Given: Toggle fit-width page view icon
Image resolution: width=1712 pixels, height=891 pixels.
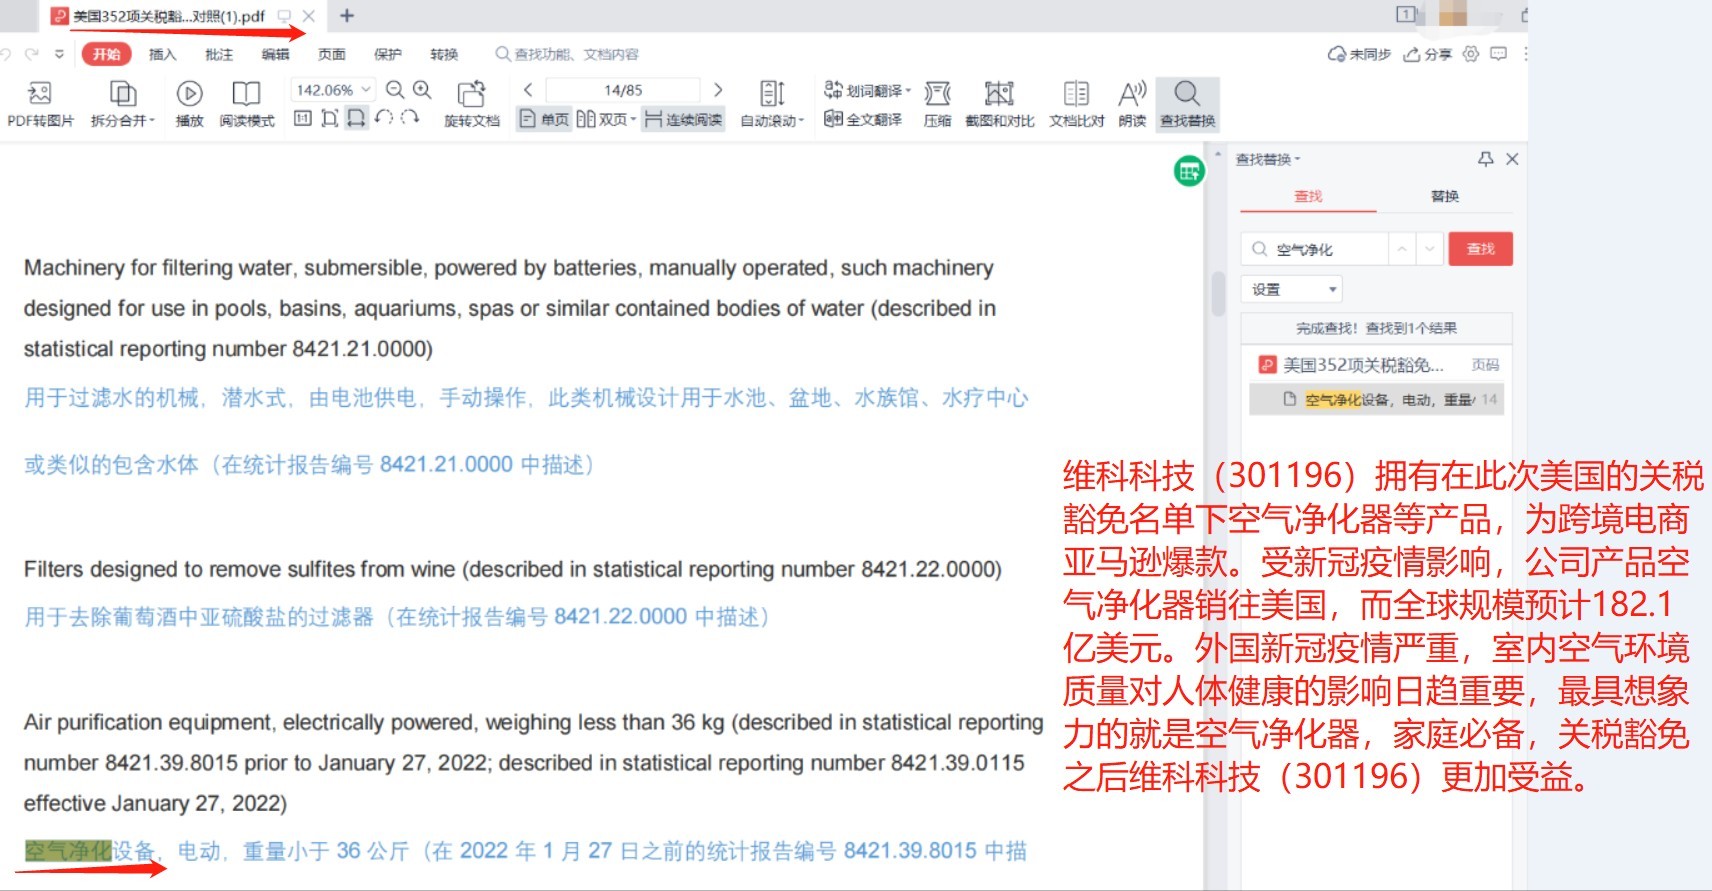Looking at the screenshot, I should coord(355,118).
